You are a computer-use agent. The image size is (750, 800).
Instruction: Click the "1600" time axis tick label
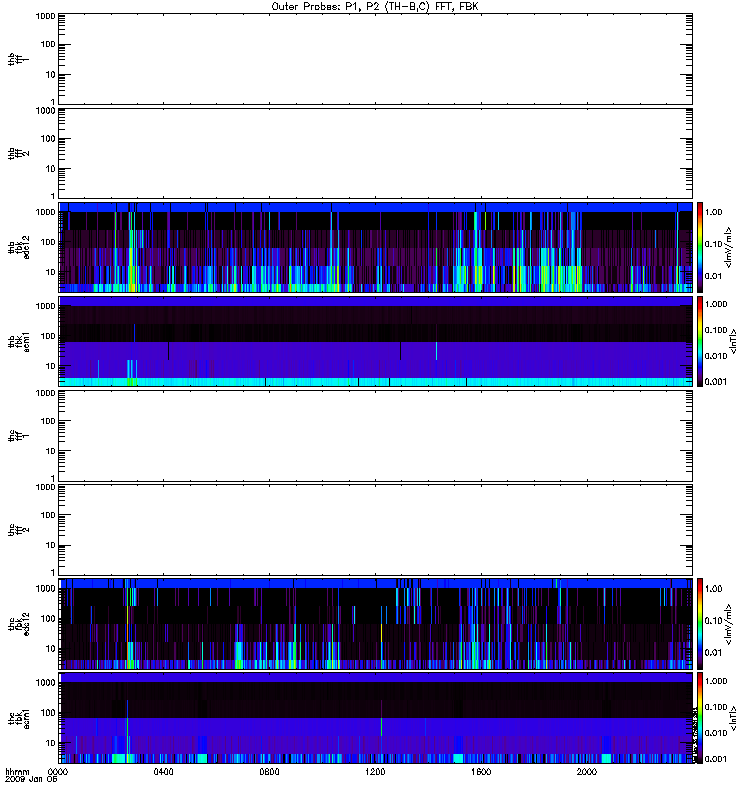coord(481,772)
